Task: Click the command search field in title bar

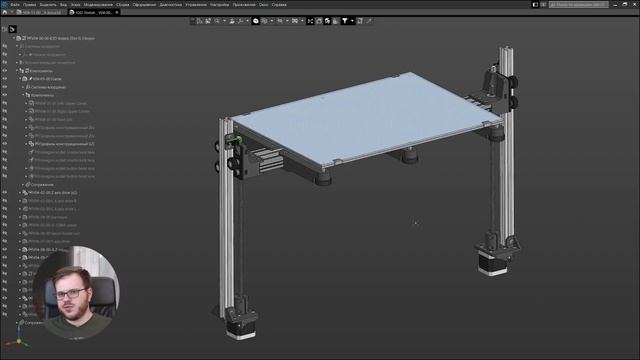Action: 579,4
